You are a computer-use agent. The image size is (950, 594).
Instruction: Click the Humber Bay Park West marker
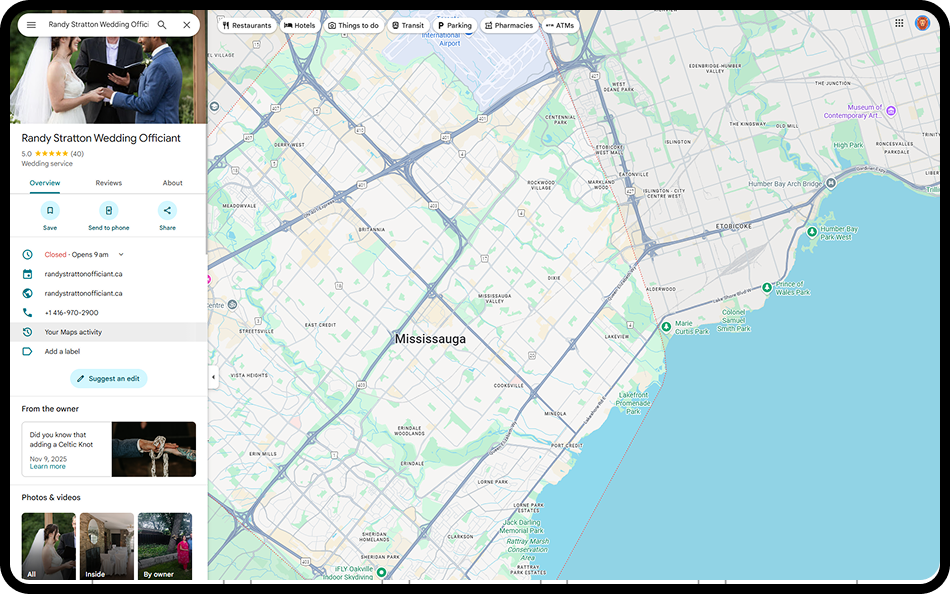(812, 232)
